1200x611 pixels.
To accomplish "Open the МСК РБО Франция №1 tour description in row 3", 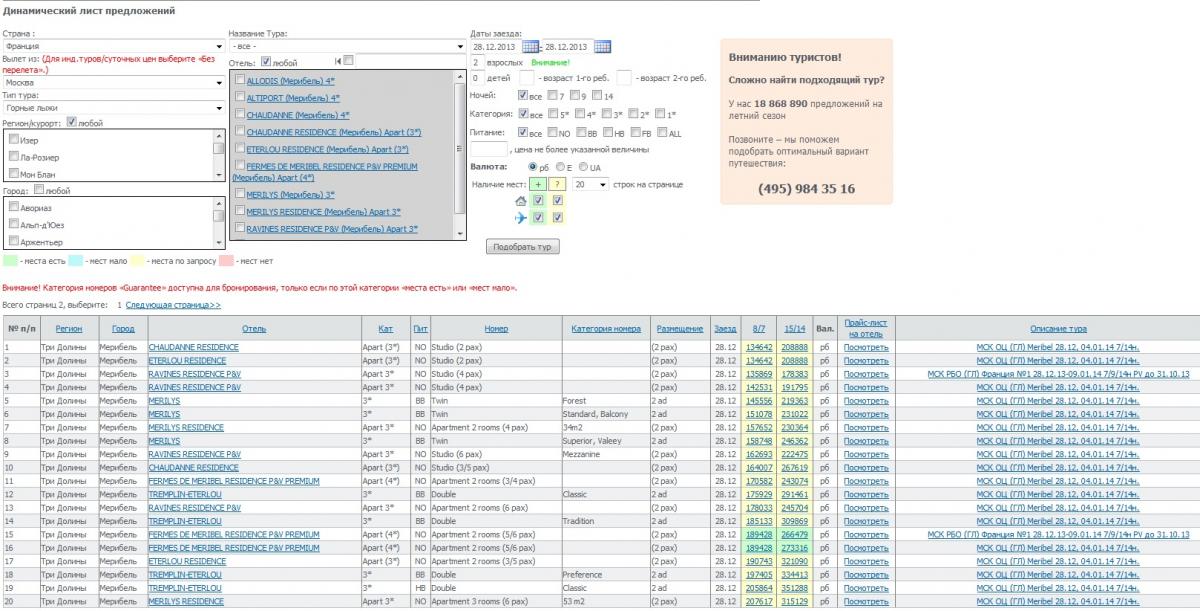I will [x=1059, y=374].
